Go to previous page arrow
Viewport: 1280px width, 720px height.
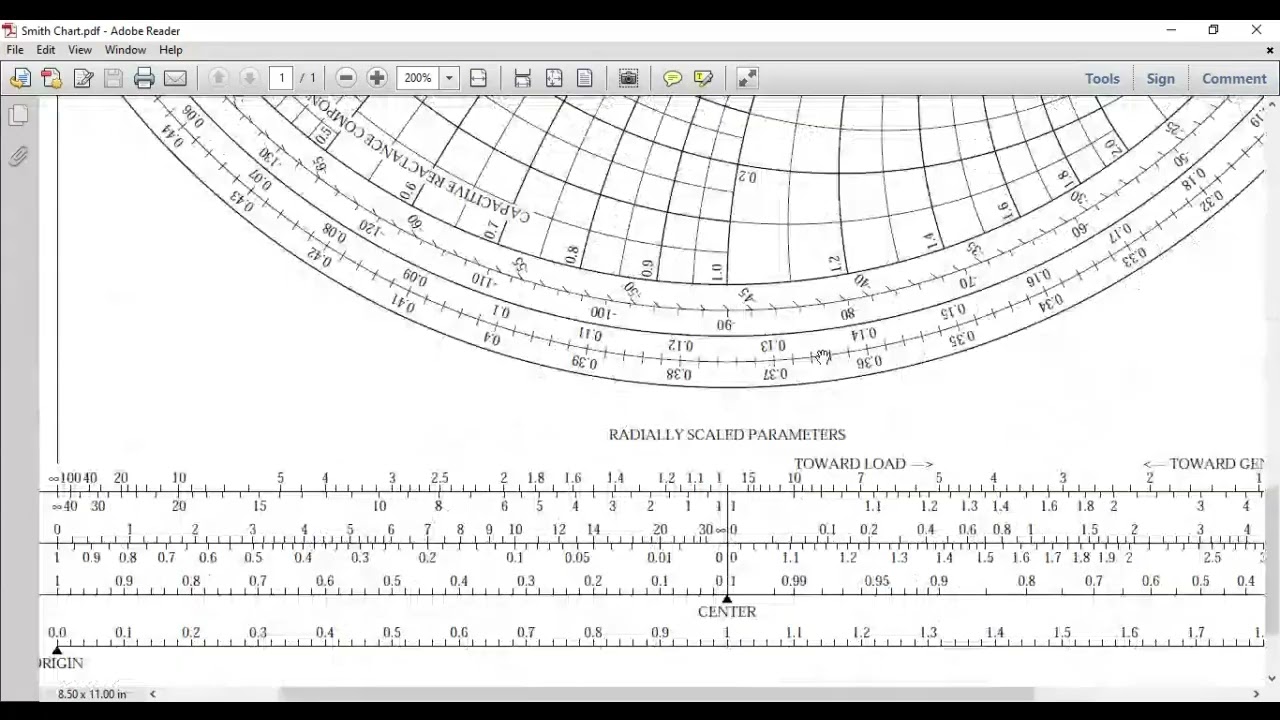218,78
